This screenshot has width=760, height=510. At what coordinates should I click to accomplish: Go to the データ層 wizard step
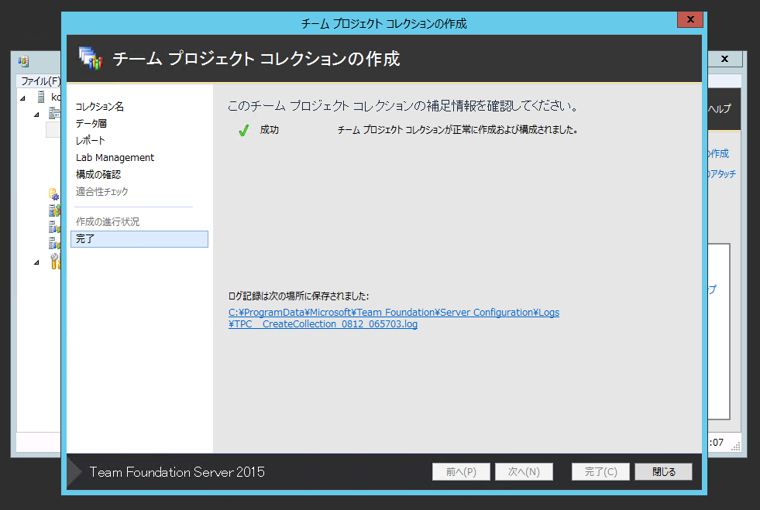click(x=91, y=124)
